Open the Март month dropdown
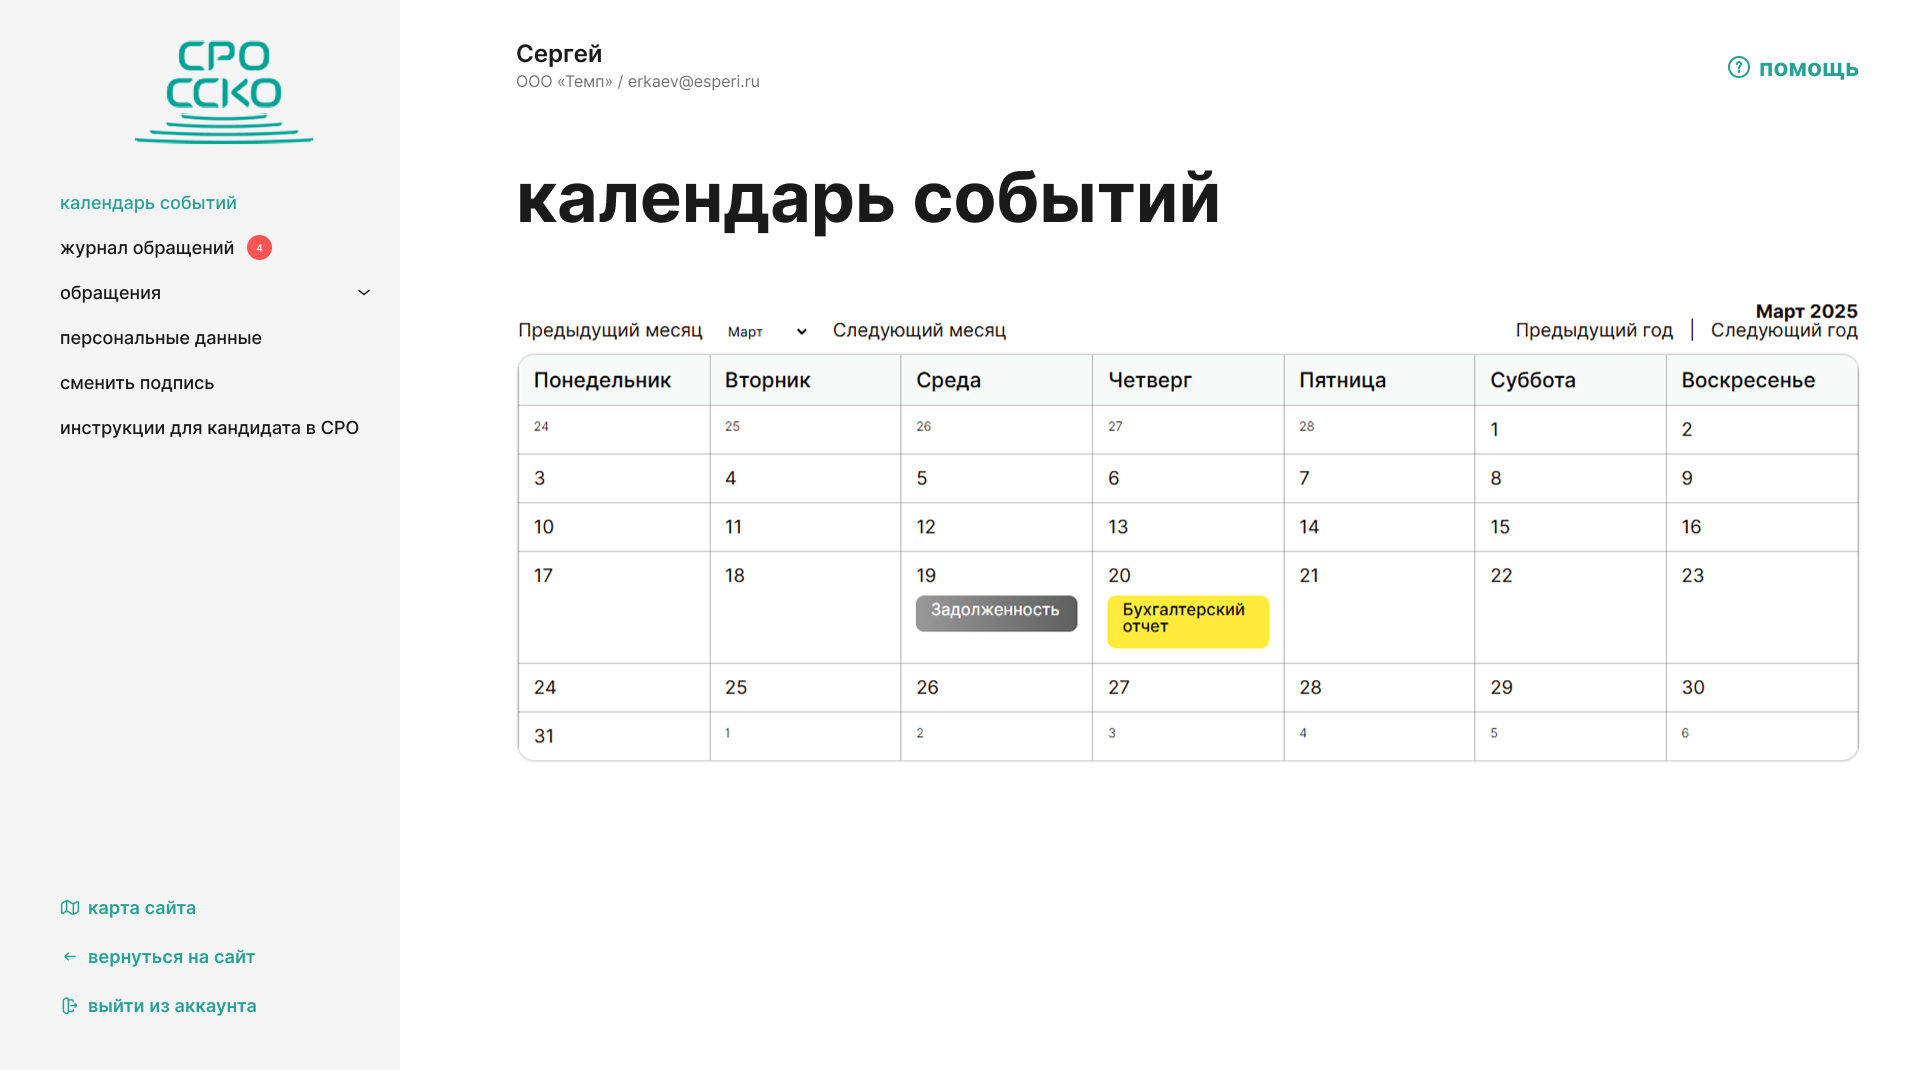This screenshot has height=1070, width=1920. 766,332
